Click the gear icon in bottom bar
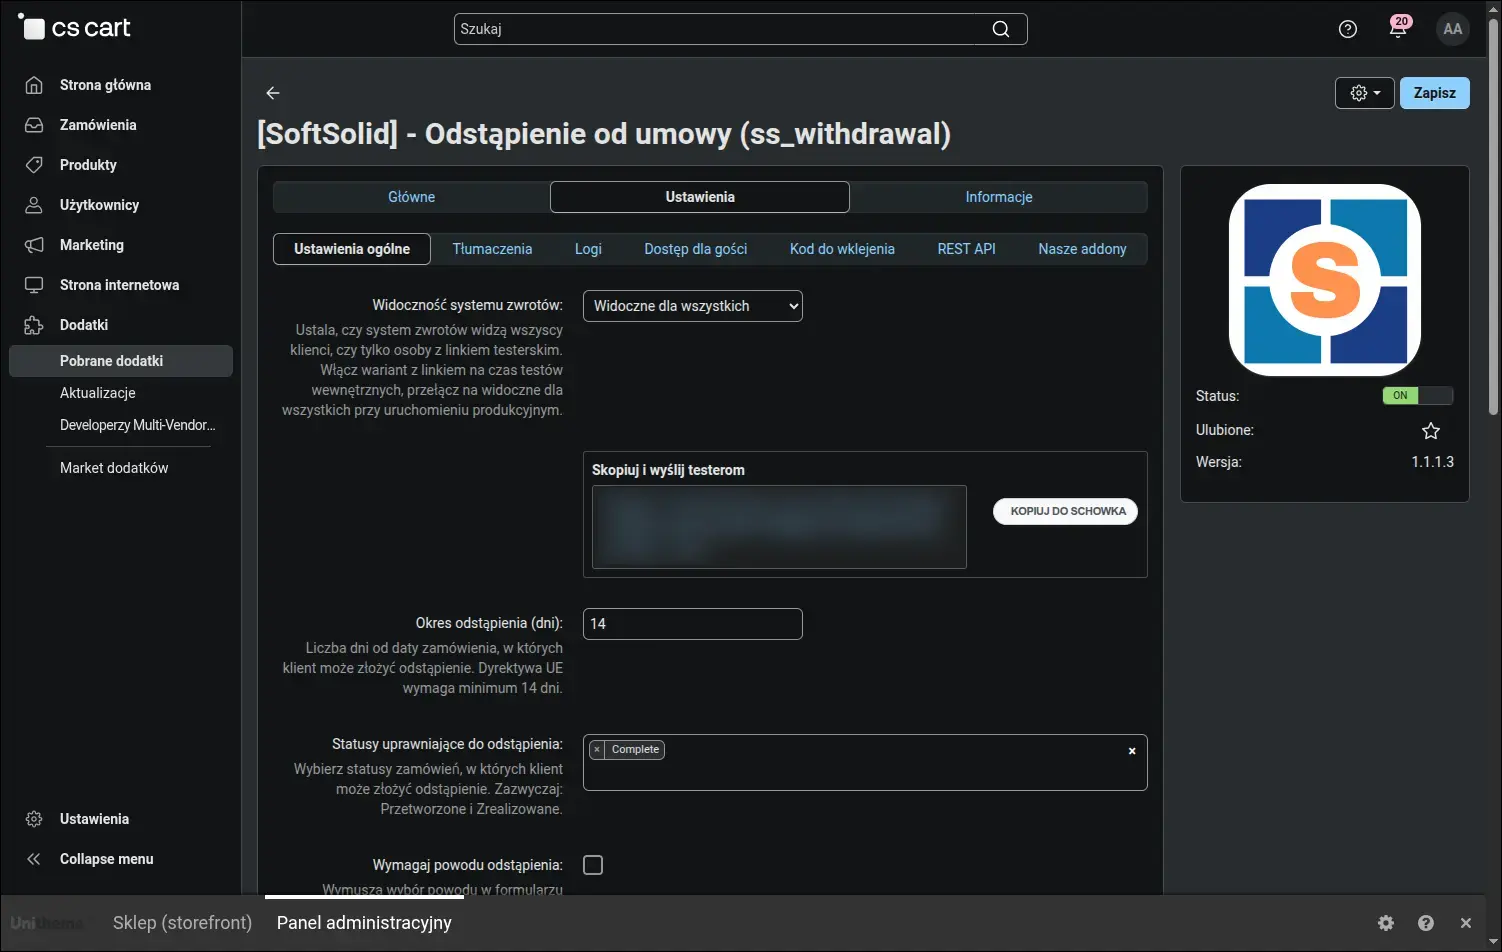The image size is (1502, 952). coord(1386,923)
